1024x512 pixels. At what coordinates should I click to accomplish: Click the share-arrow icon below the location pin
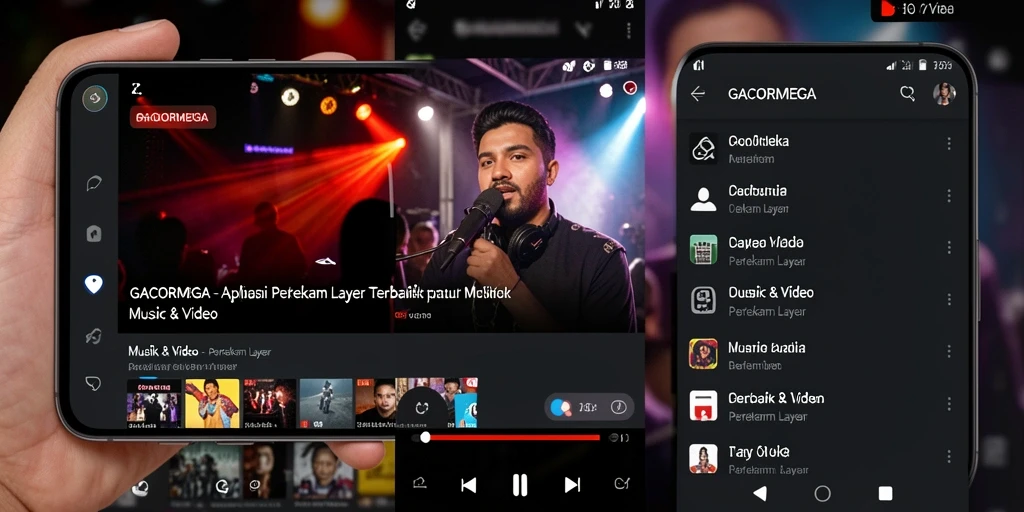click(93, 336)
